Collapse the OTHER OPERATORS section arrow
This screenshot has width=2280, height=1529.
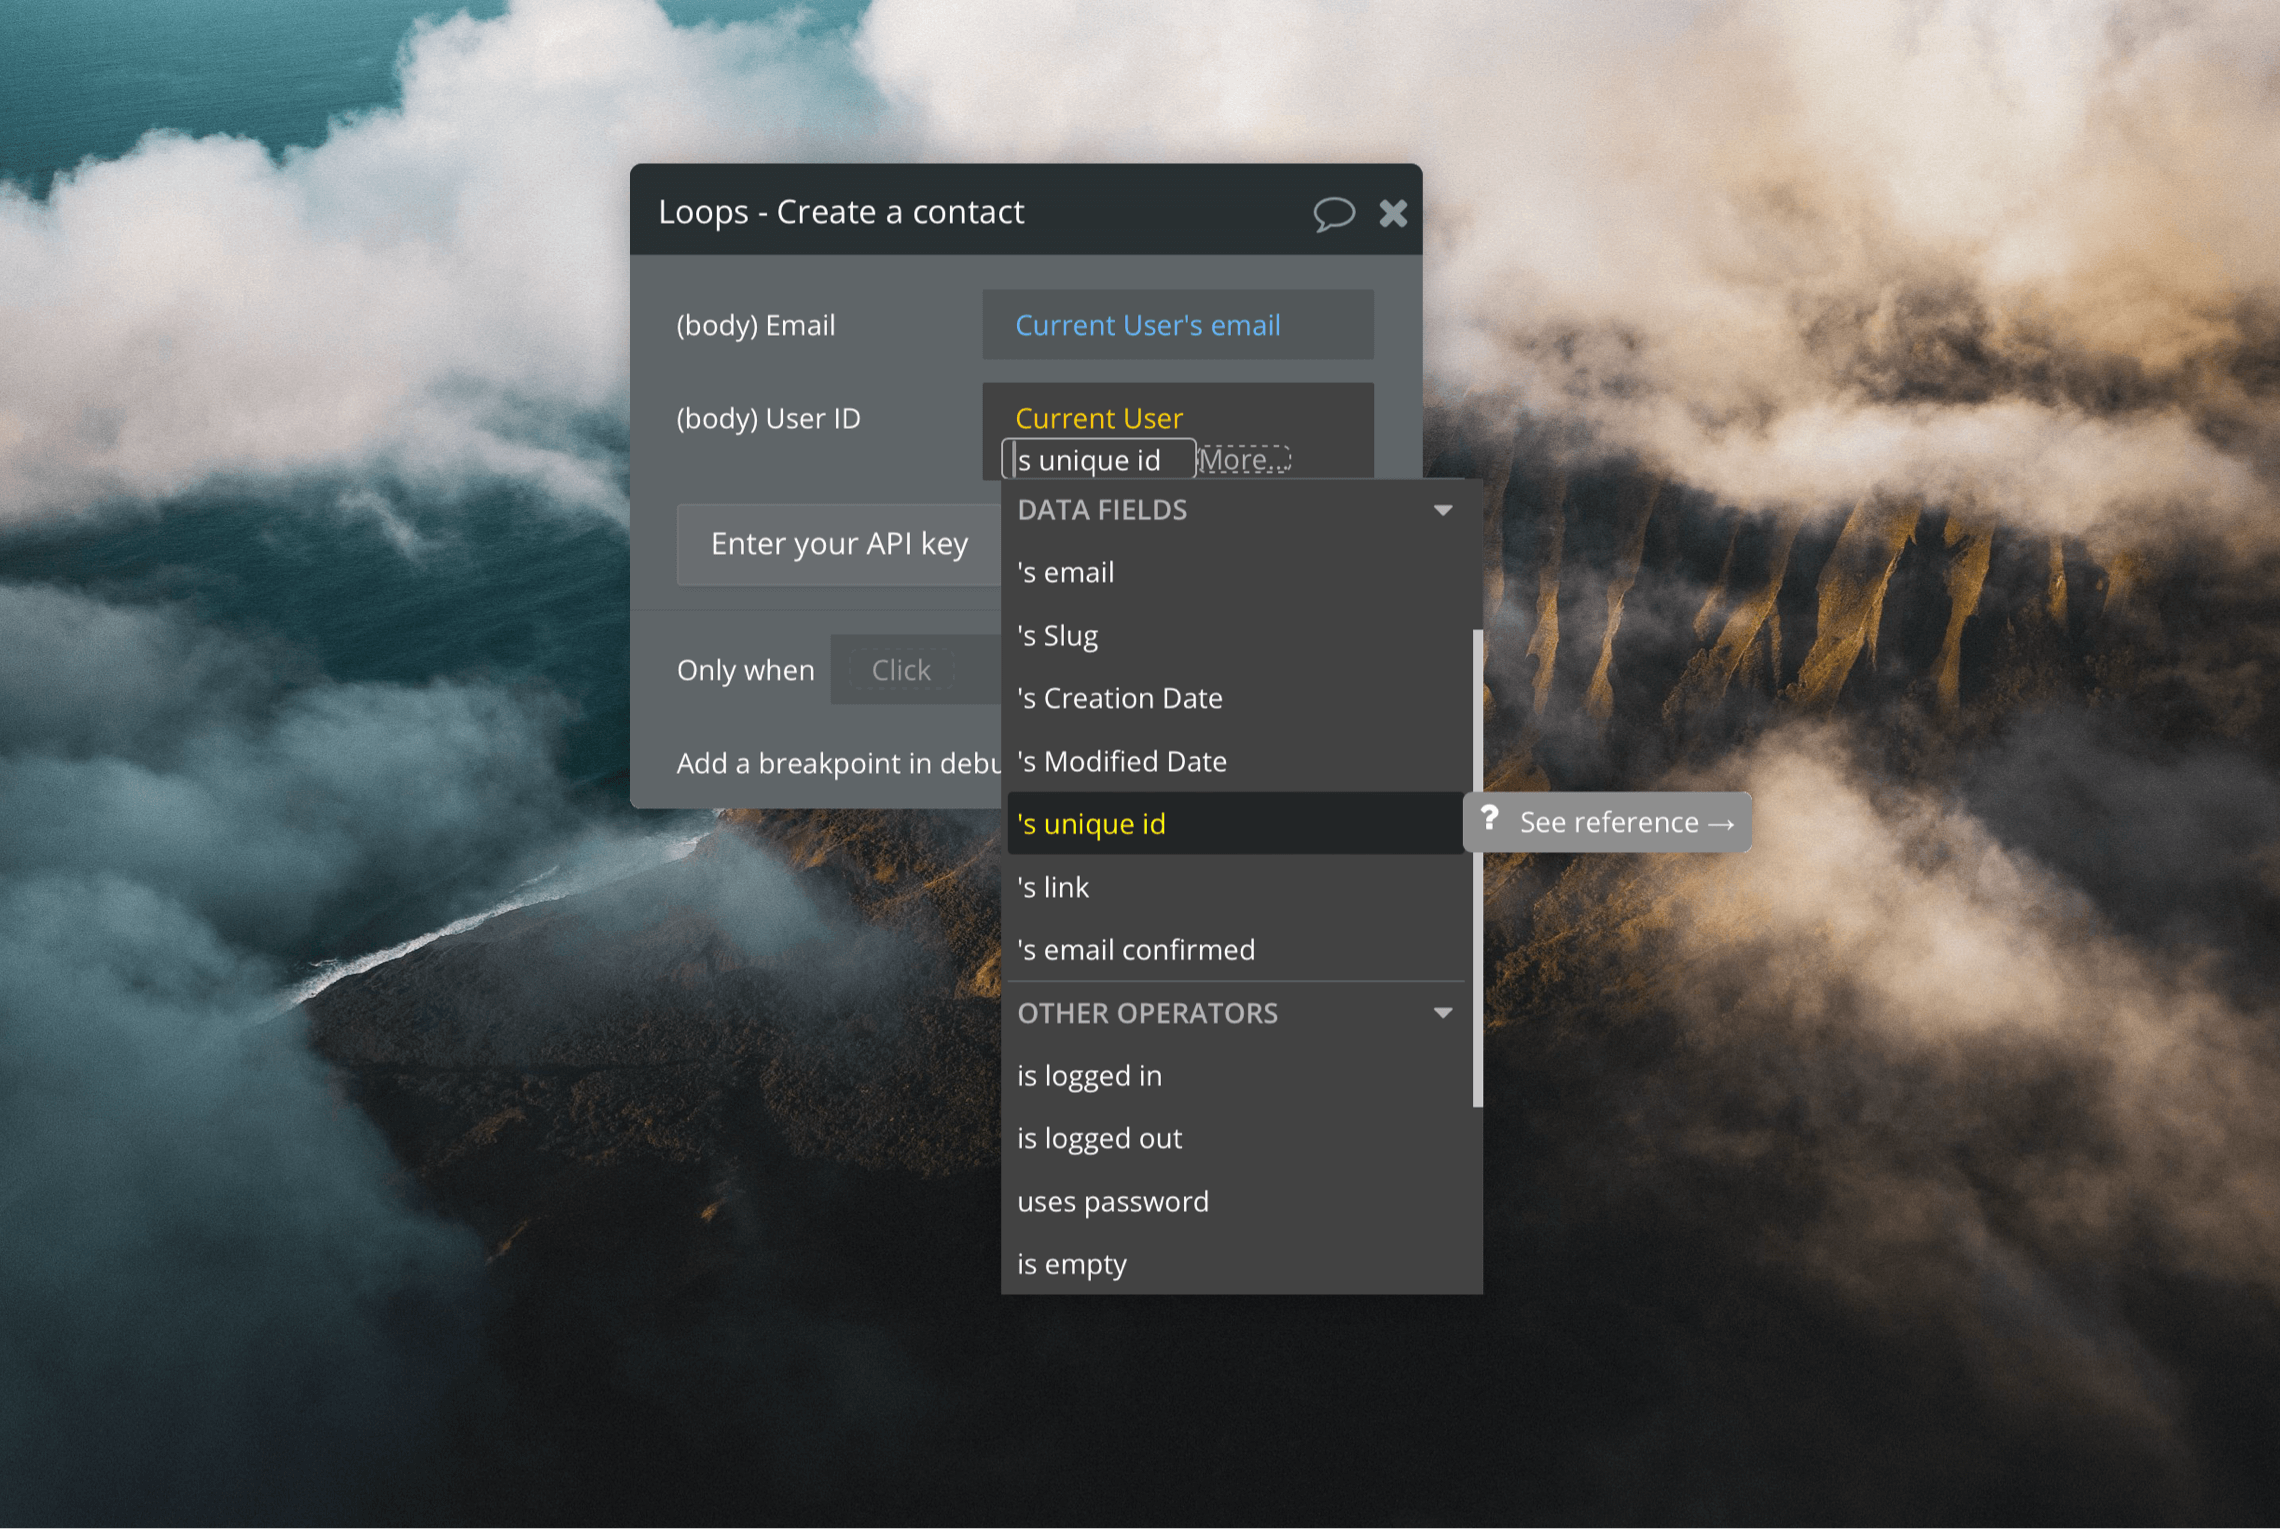click(1442, 1013)
